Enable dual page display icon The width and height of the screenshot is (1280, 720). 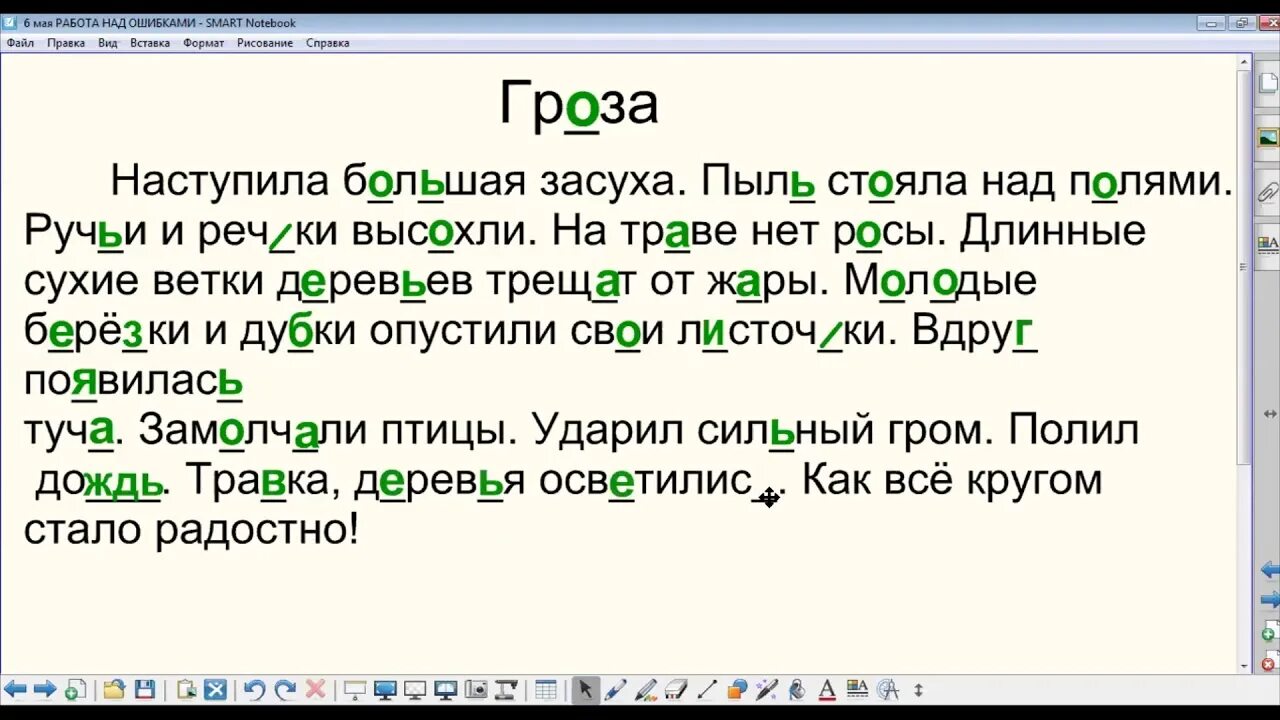[446, 689]
